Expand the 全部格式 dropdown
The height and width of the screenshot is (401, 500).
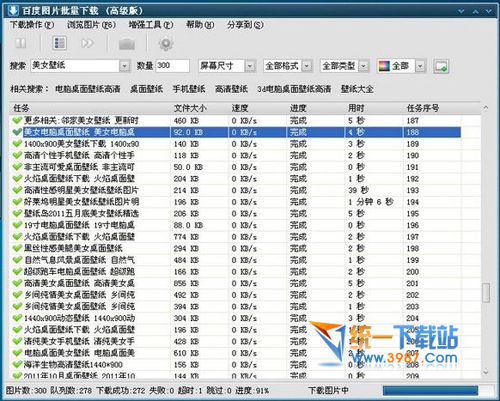(x=307, y=66)
